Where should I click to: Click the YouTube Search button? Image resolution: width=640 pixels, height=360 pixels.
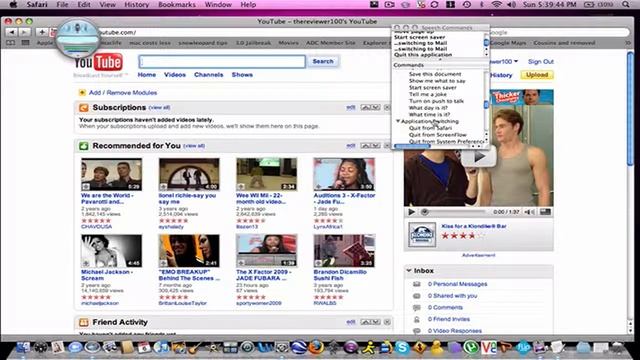323,61
